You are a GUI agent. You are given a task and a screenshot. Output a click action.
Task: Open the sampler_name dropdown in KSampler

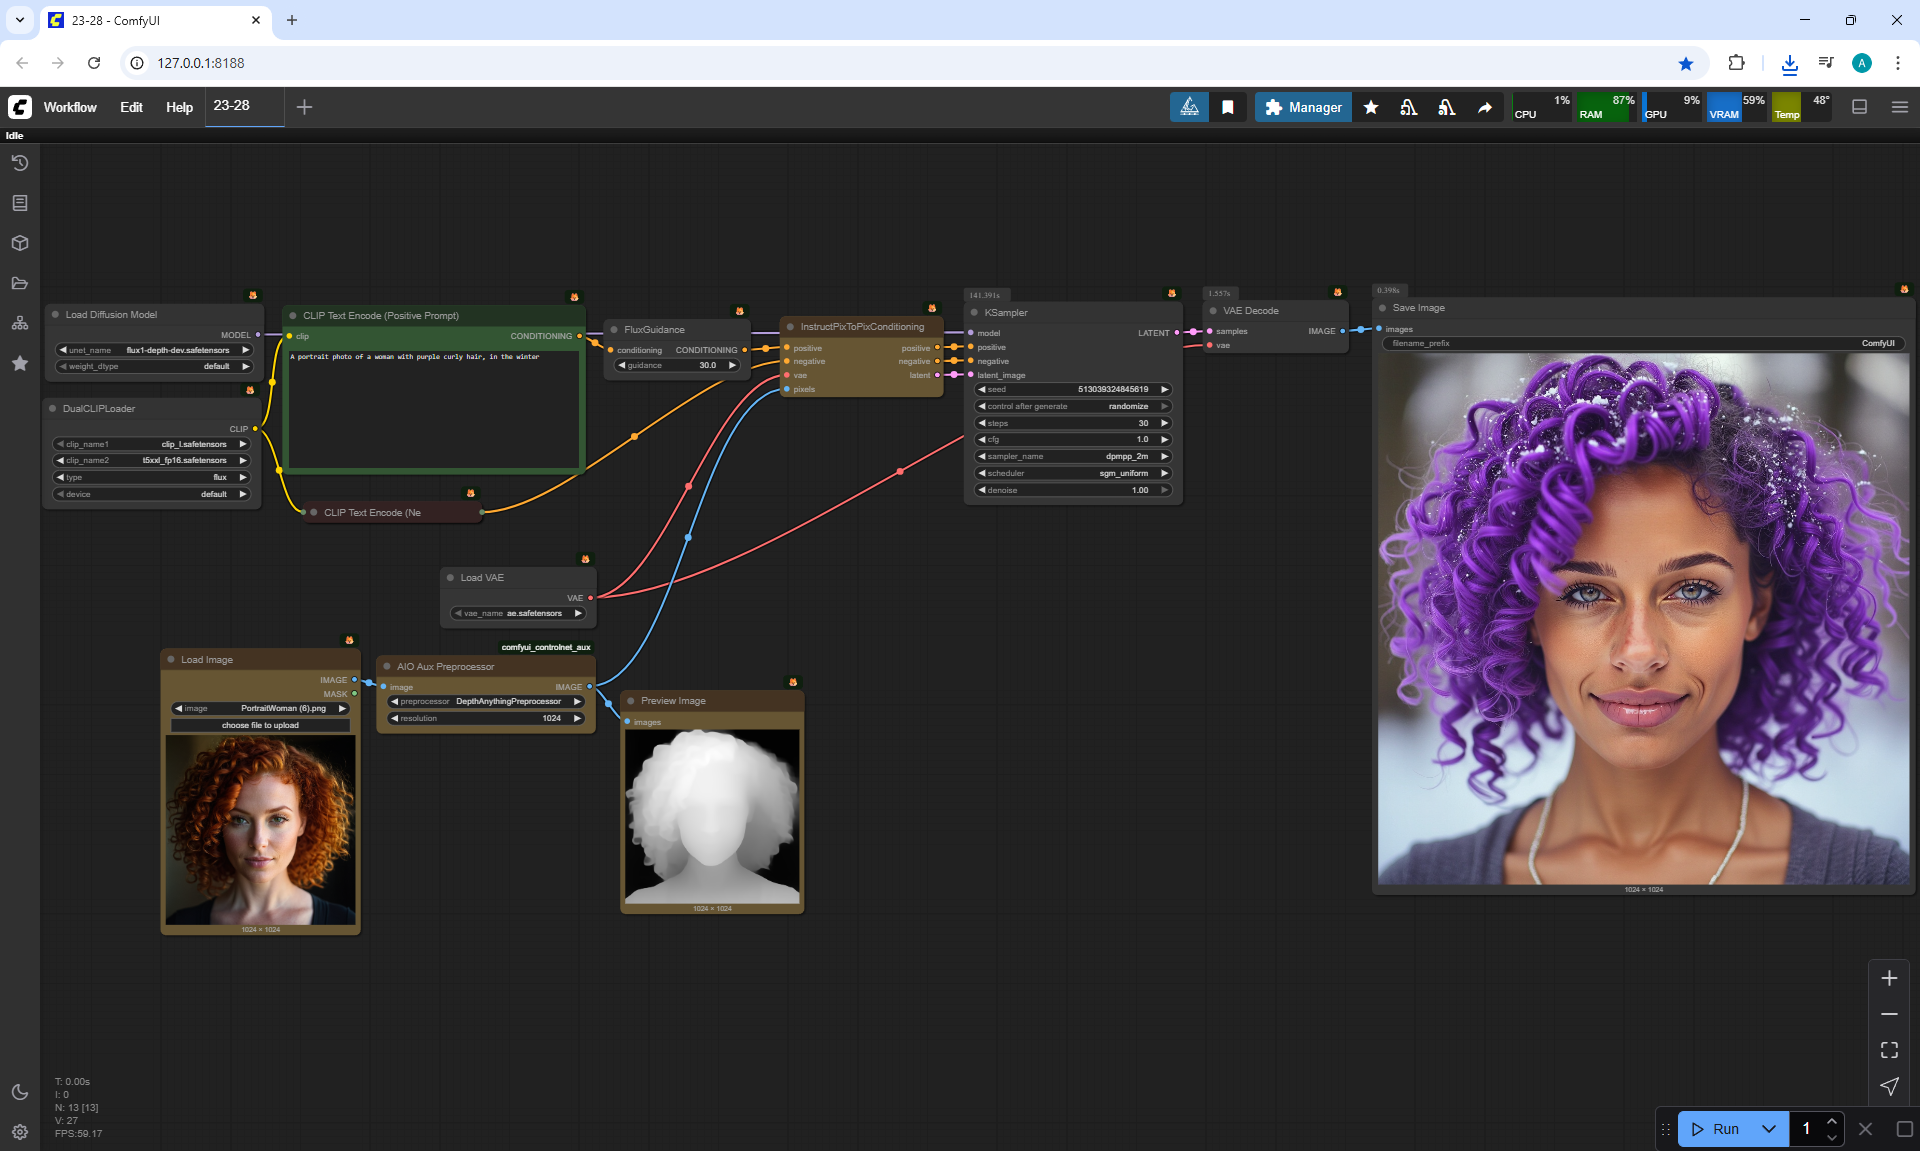1072,456
